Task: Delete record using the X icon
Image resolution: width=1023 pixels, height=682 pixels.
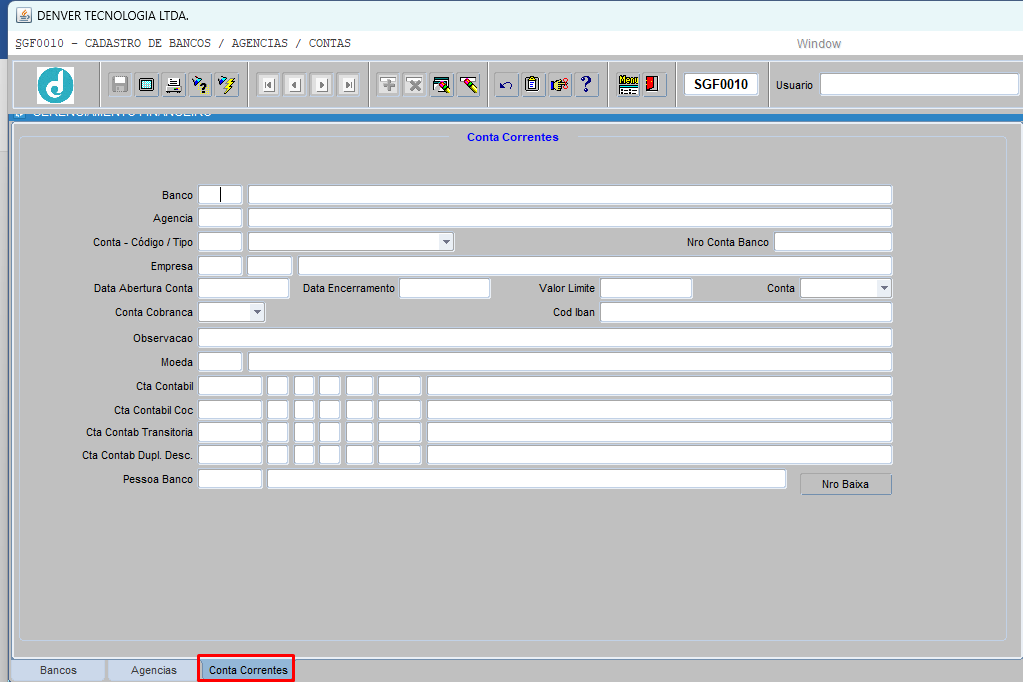Action: click(x=415, y=85)
